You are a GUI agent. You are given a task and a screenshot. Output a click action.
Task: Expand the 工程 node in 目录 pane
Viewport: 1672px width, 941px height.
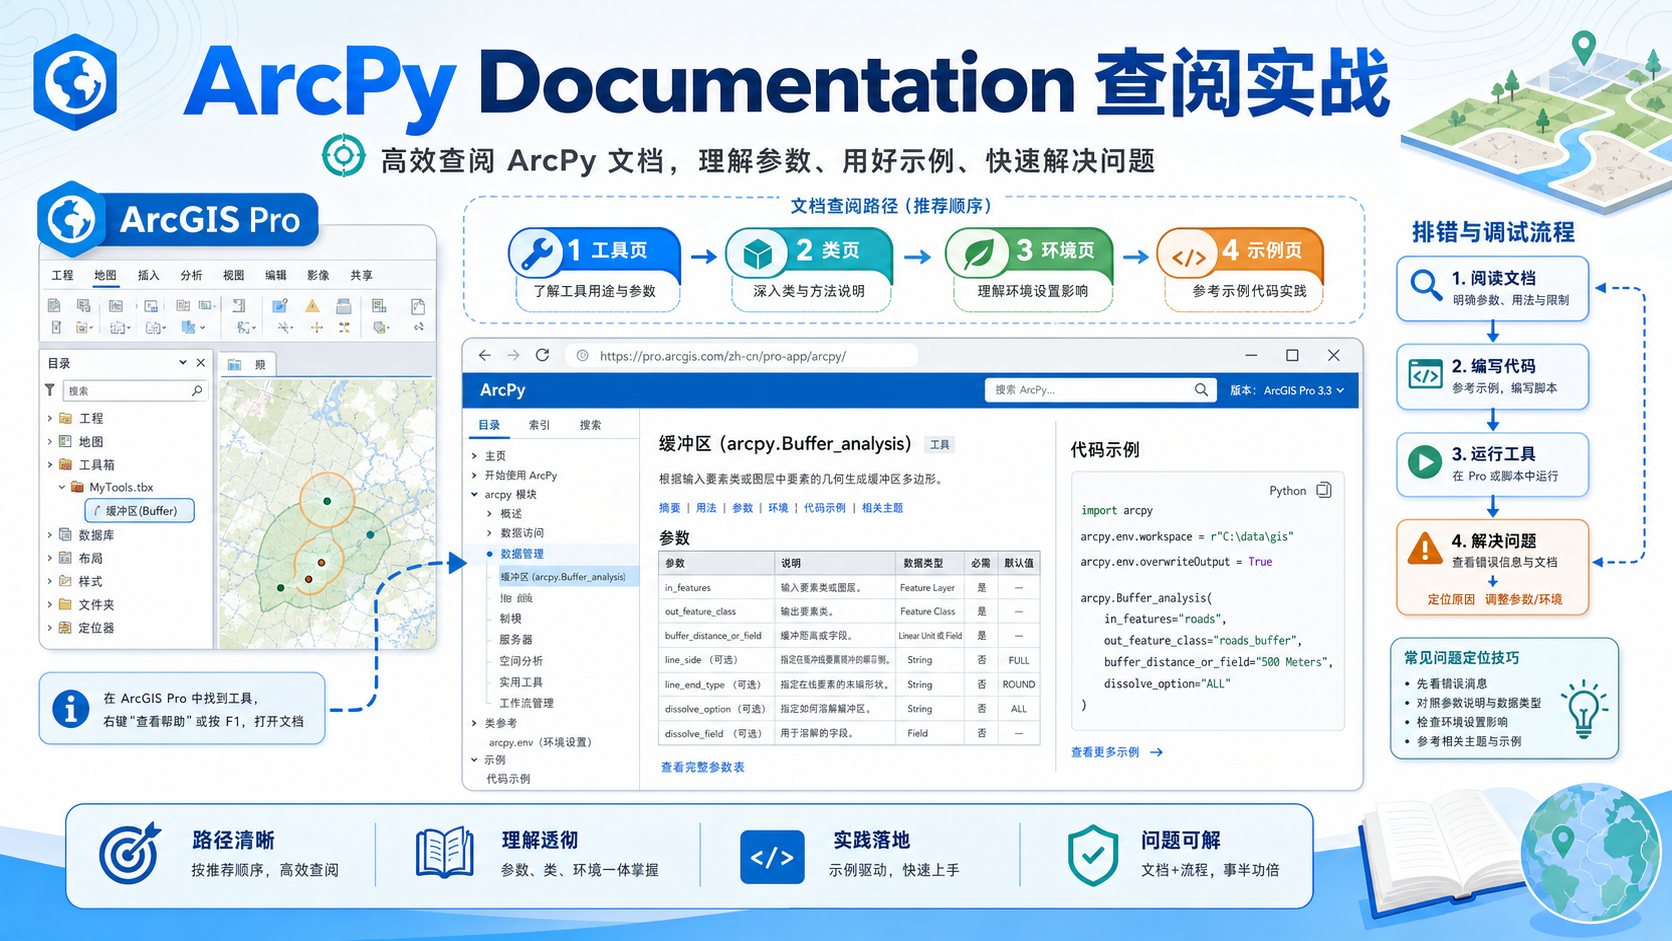coord(50,418)
